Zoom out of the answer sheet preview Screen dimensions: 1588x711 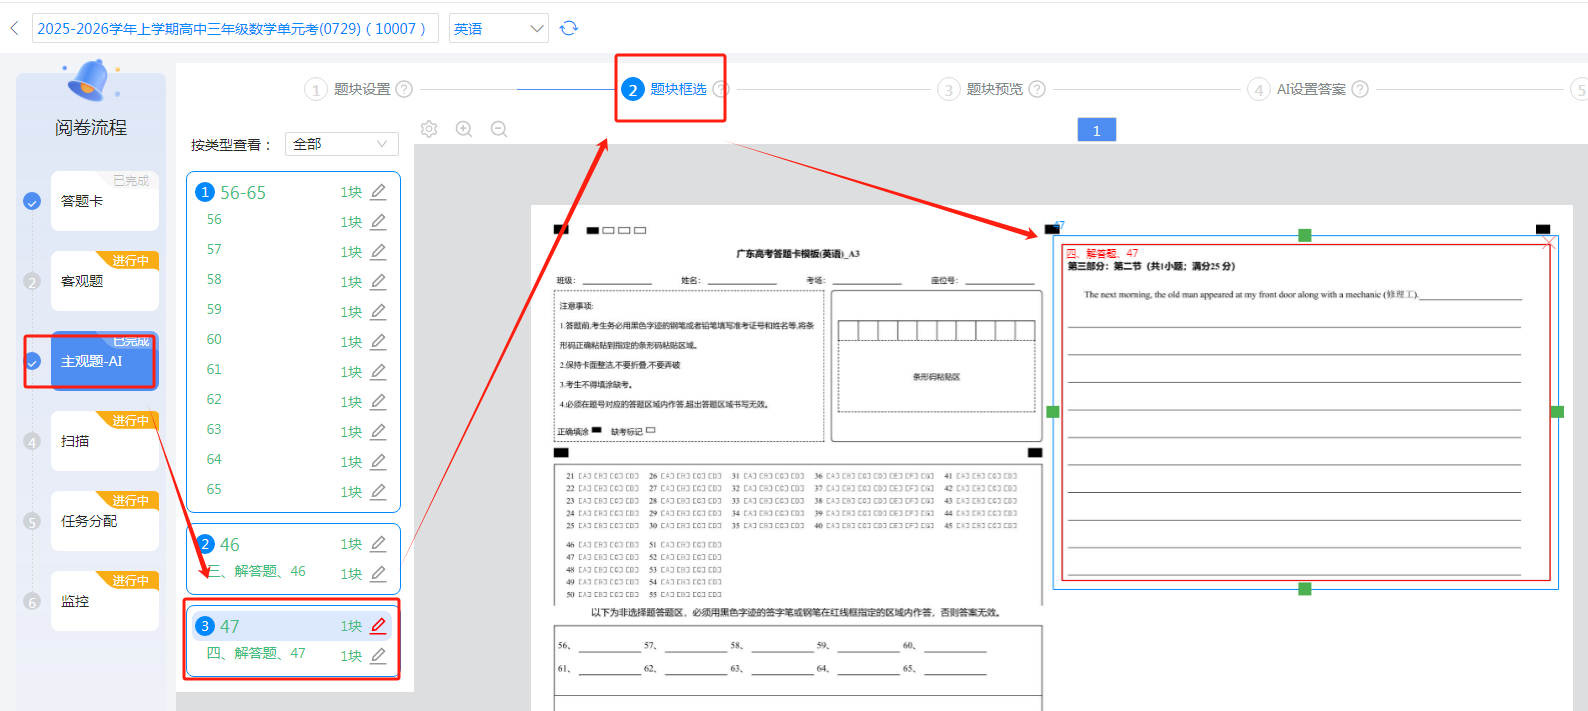[499, 129]
